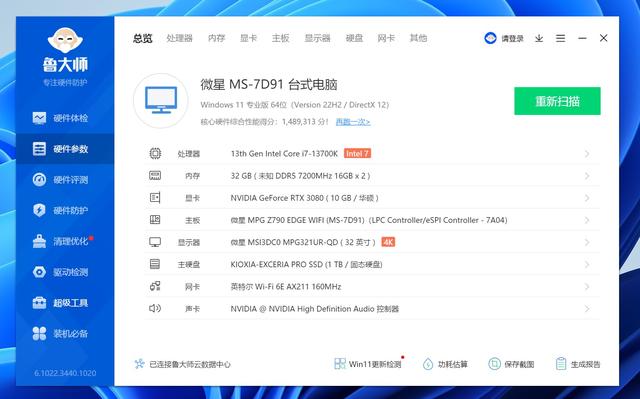Click the version number 6.1022.3440.1020
The height and width of the screenshot is (399, 640).
pos(65,373)
